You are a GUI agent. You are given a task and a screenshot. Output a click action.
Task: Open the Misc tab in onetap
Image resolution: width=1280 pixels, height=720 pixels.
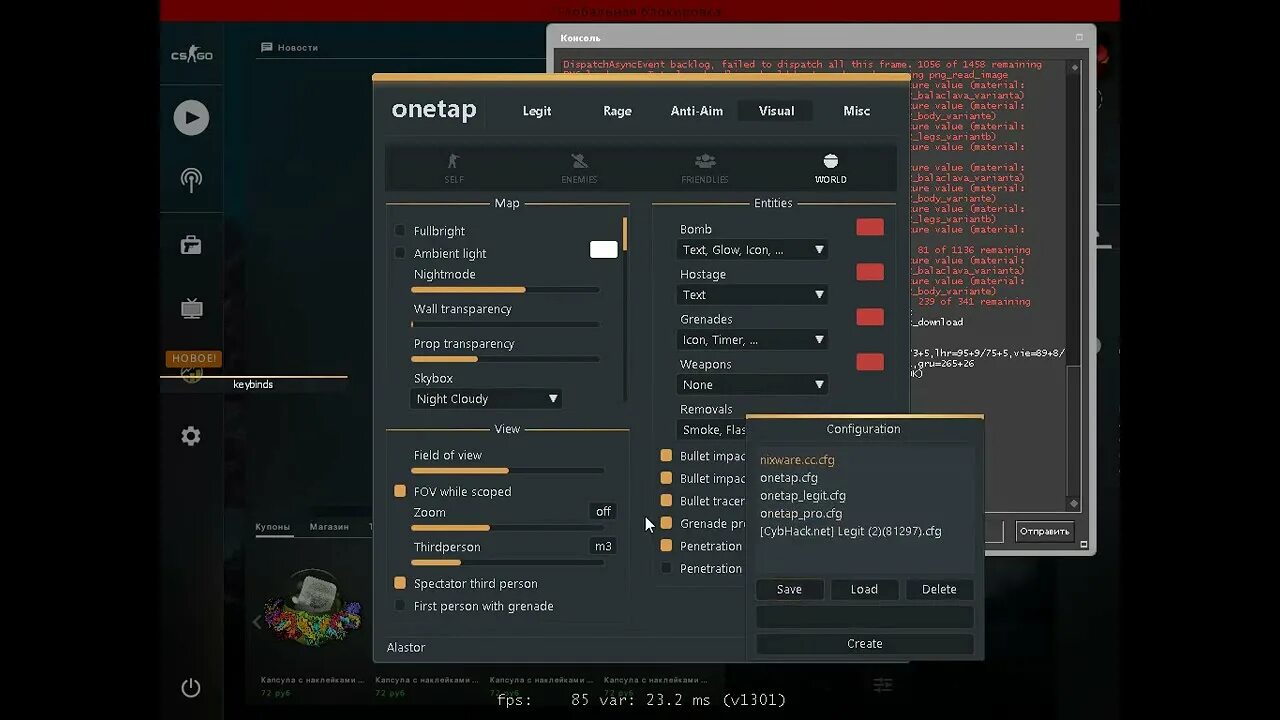pyautogui.click(x=856, y=111)
